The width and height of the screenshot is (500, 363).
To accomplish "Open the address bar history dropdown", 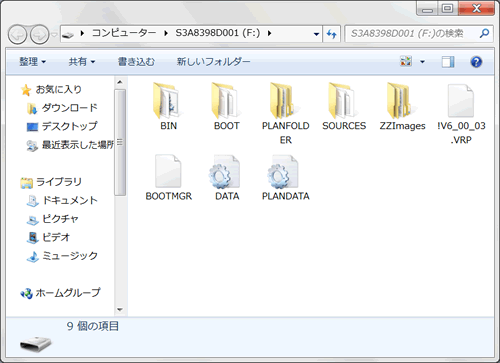I will click(316, 34).
